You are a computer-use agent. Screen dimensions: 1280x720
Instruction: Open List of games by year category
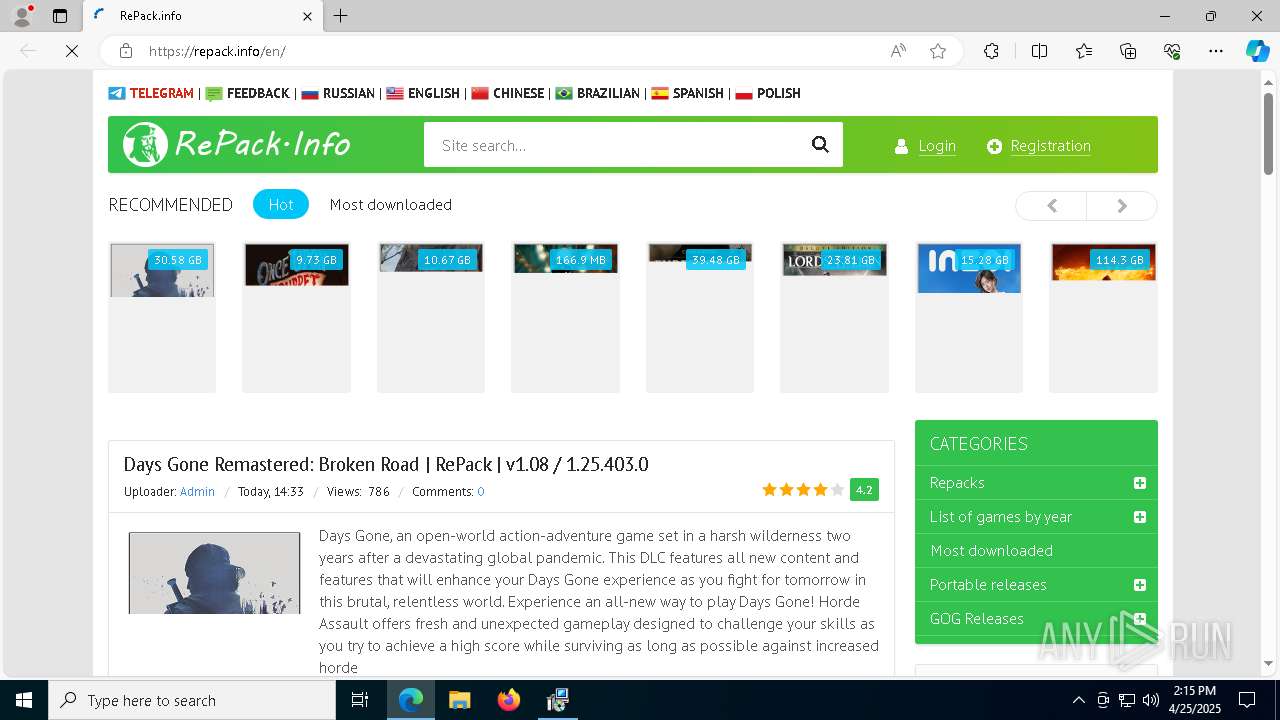coord(1001,516)
